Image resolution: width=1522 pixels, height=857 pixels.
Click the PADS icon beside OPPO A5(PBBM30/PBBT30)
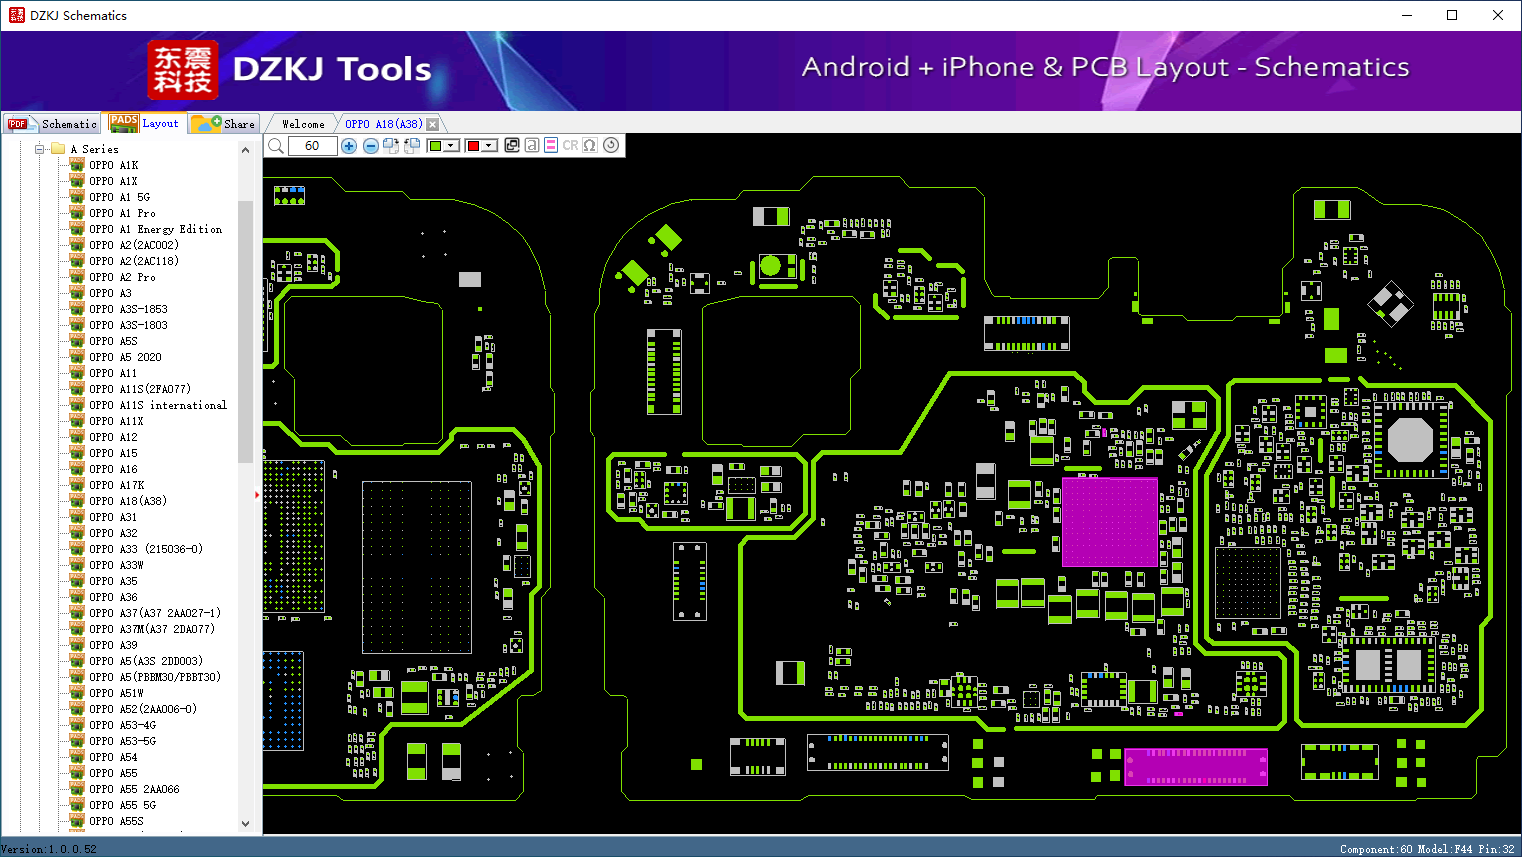pos(77,677)
